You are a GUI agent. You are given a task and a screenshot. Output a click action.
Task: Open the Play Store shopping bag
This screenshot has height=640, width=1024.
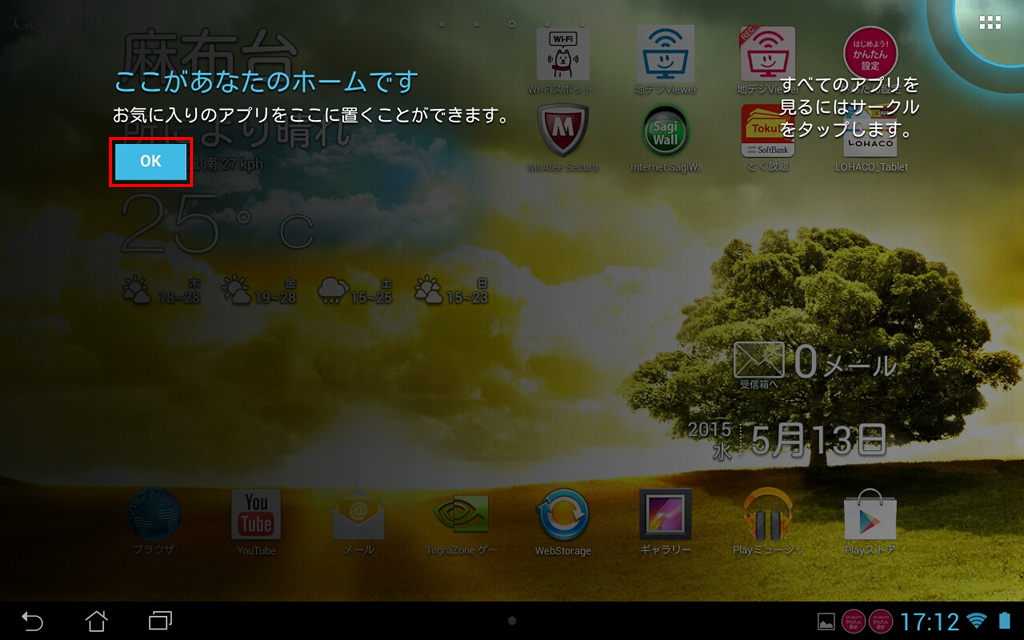(869, 516)
